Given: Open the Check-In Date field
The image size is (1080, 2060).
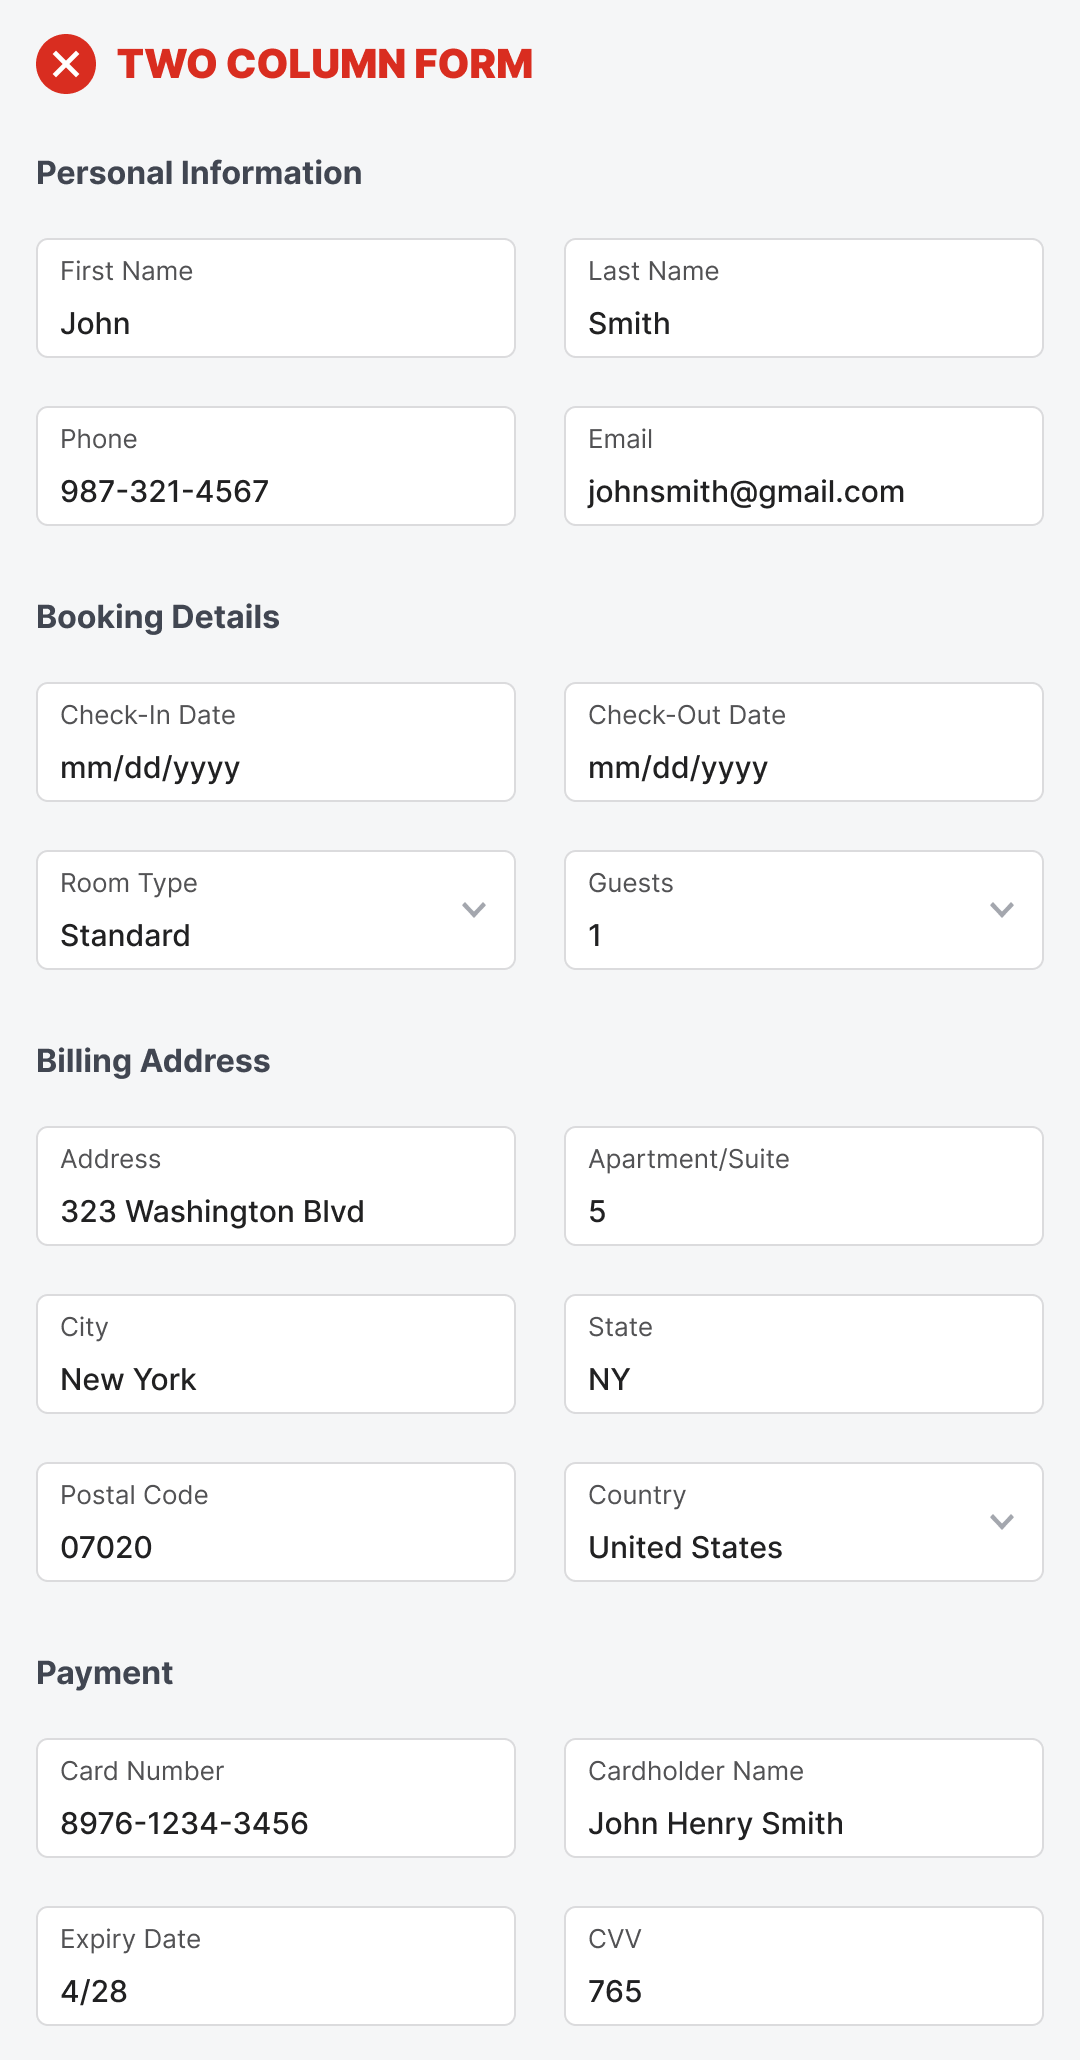Looking at the screenshot, I should 276,742.
